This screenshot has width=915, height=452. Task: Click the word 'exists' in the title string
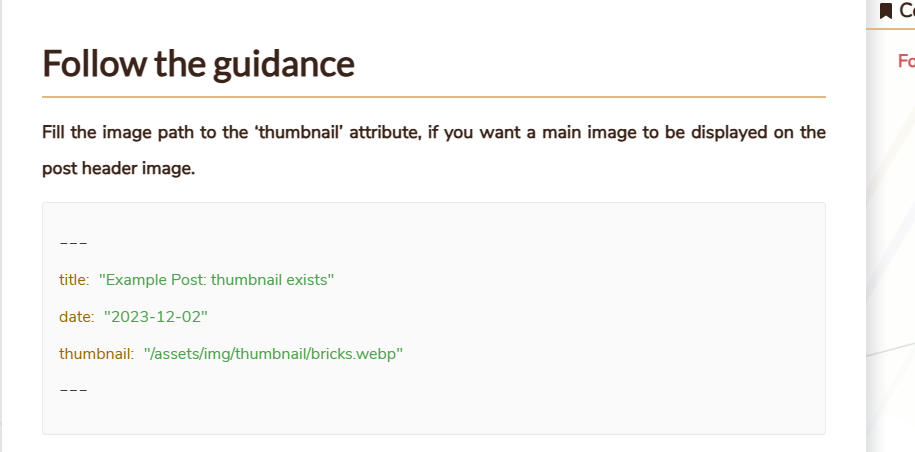(x=310, y=280)
